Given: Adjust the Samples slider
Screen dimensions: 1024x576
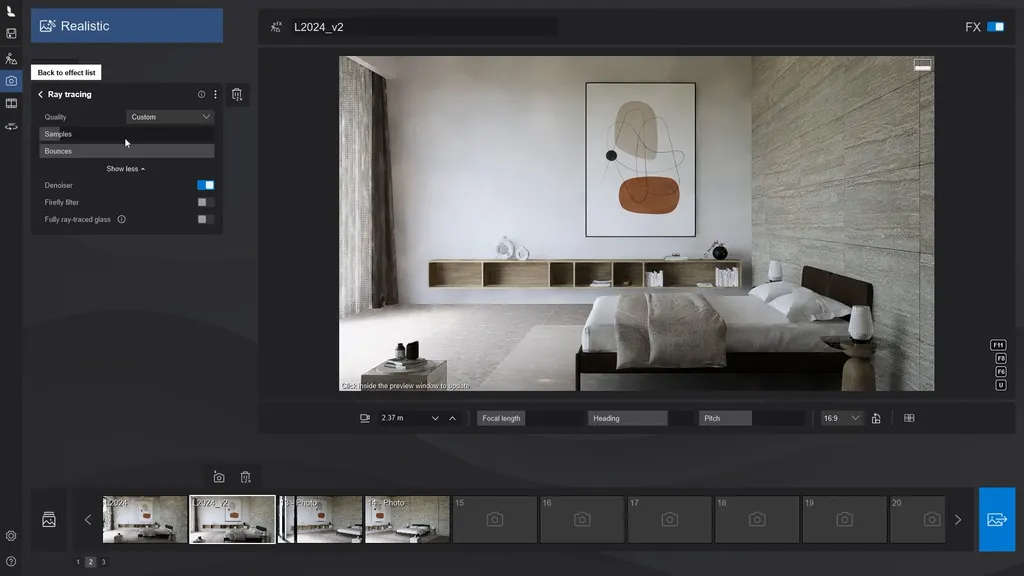Looking at the screenshot, I should (x=126, y=134).
